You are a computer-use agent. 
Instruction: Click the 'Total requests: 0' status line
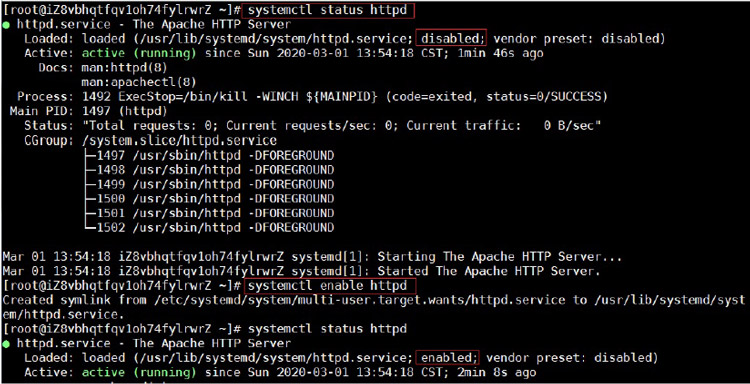click(x=313, y=126)
